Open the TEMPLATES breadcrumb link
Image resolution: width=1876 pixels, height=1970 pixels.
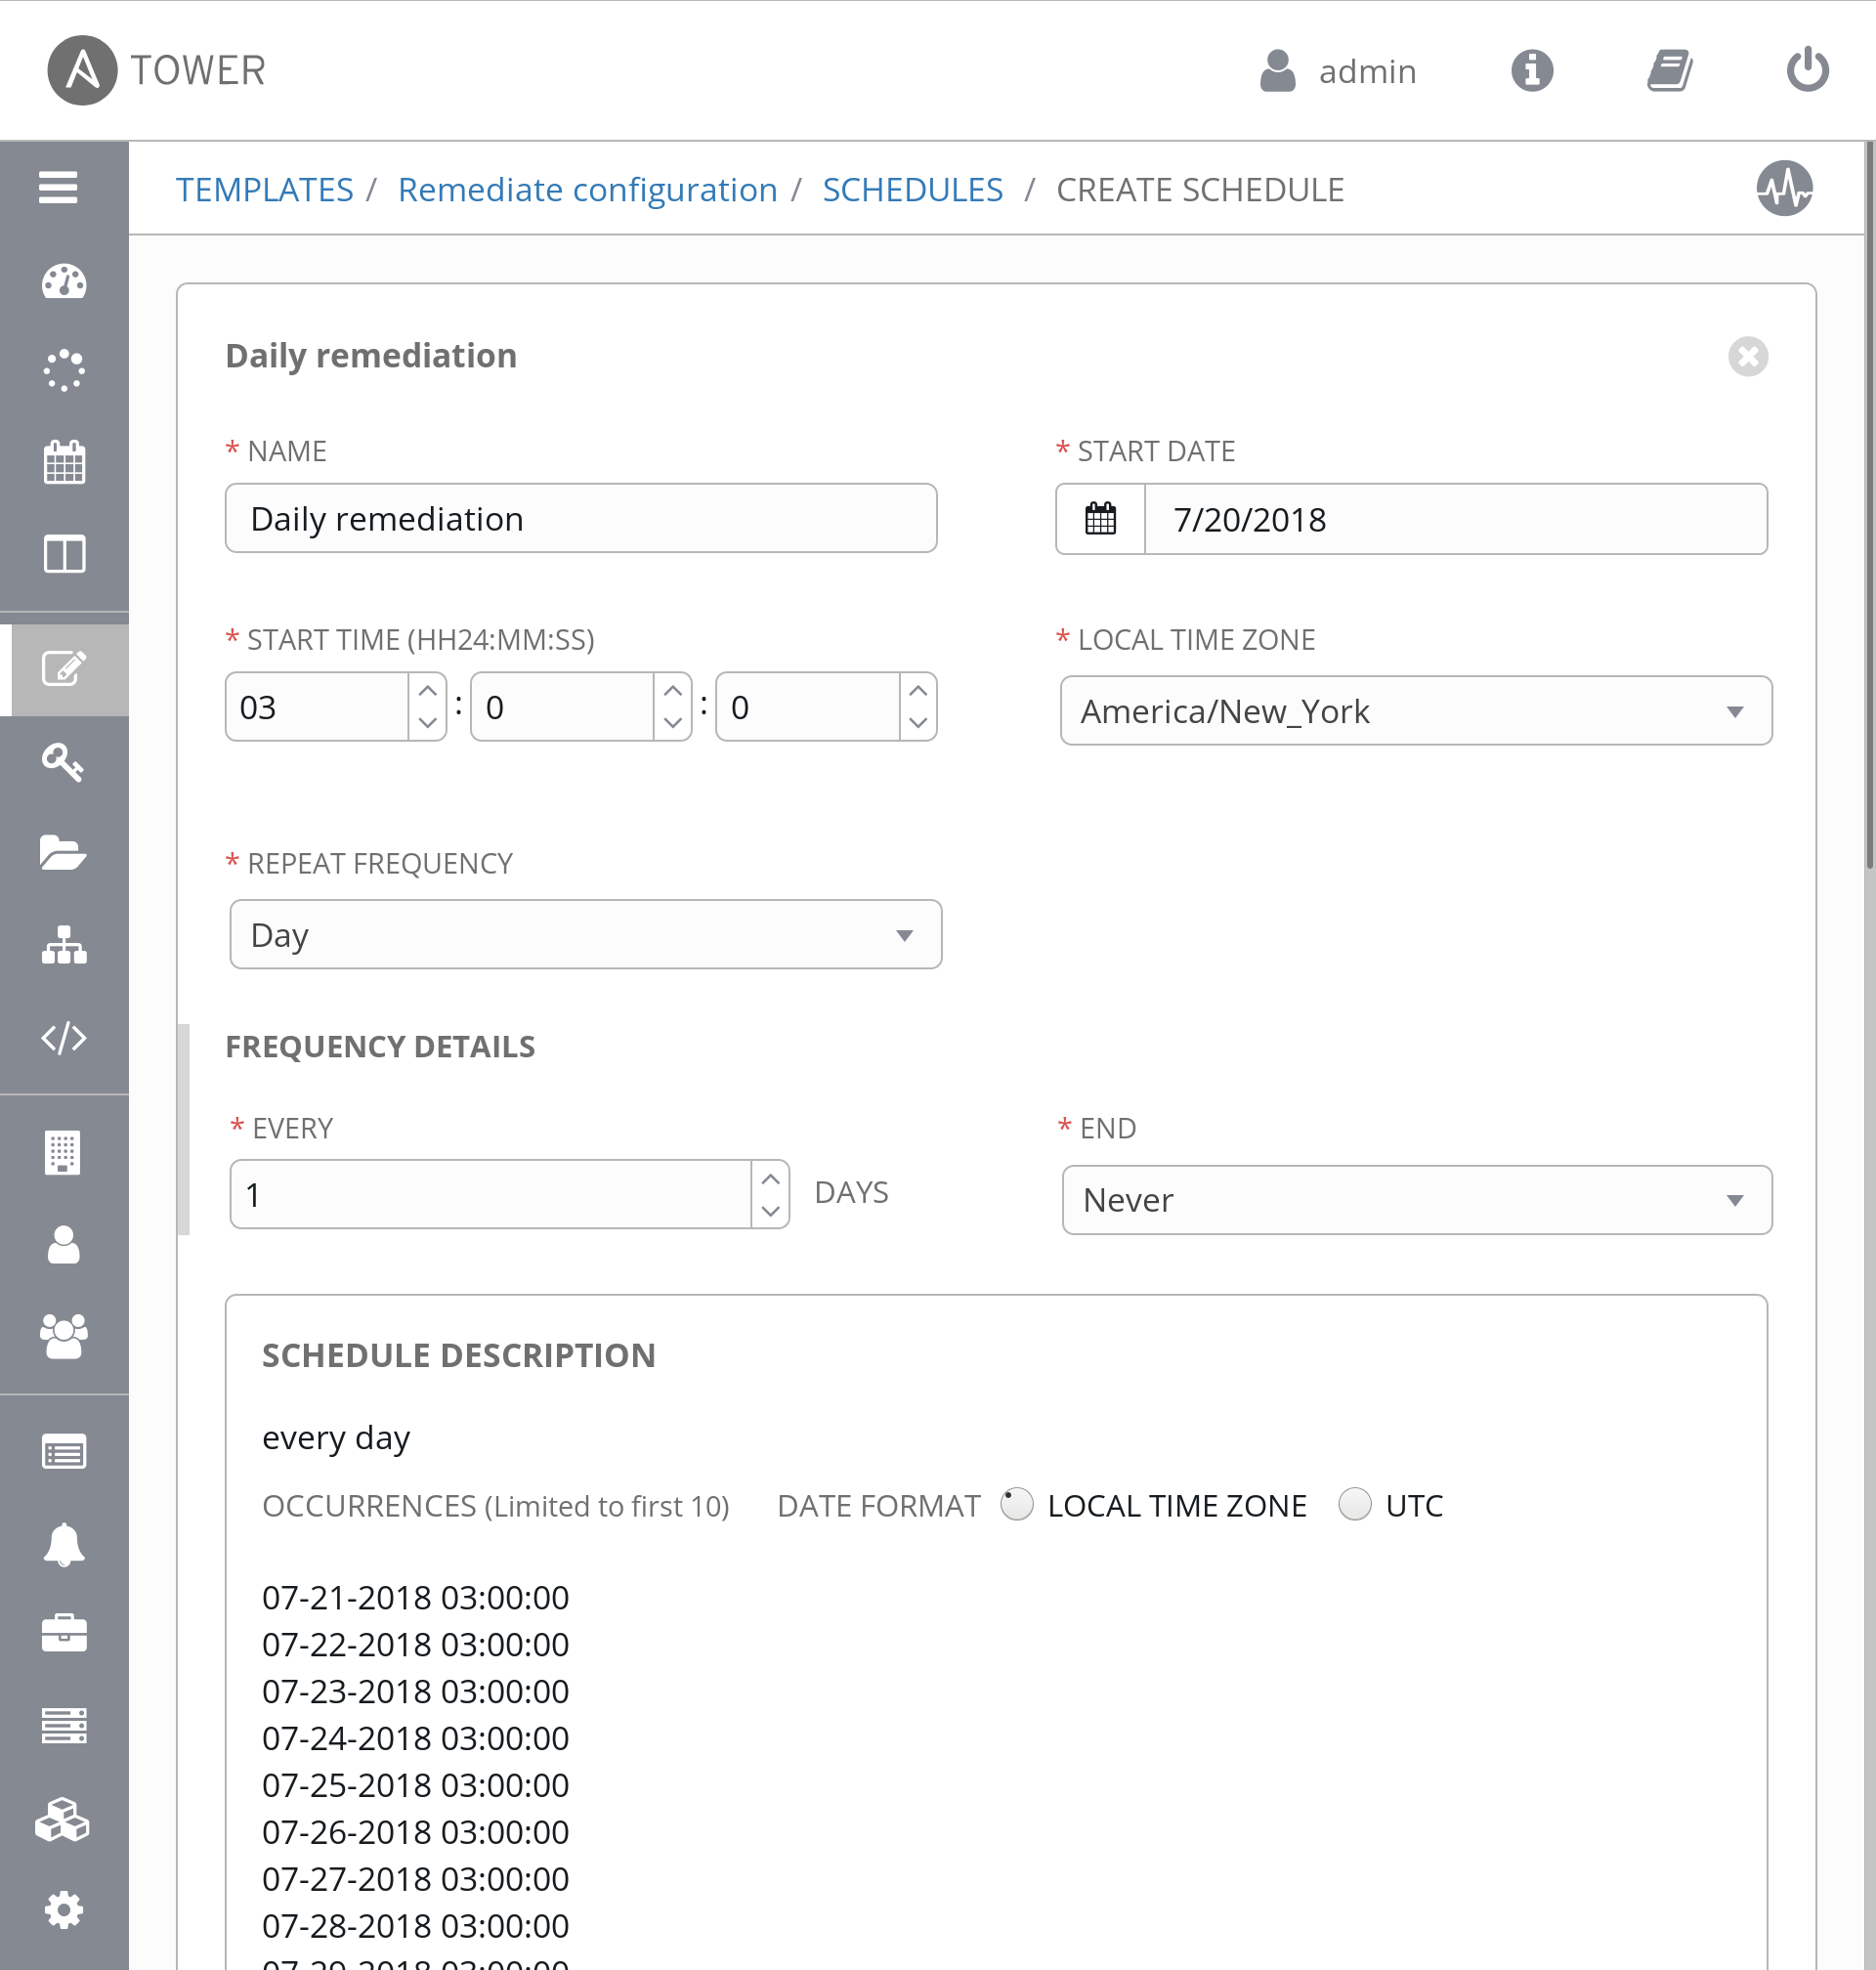pos(265,189)
